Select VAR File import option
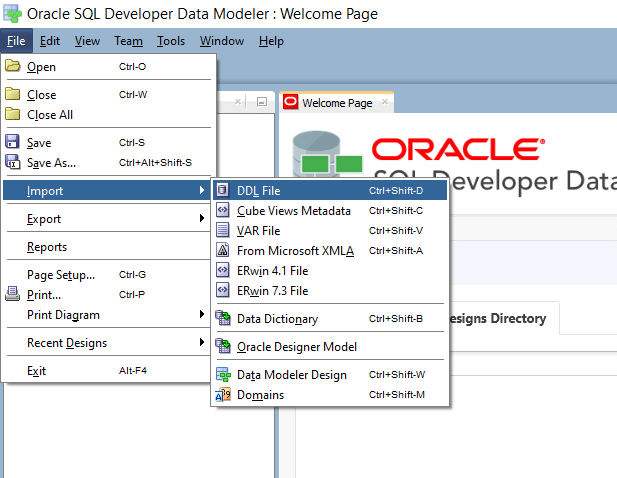Image resolution: width=617 pixels, height=478 pixels. [x=330, y=231]
